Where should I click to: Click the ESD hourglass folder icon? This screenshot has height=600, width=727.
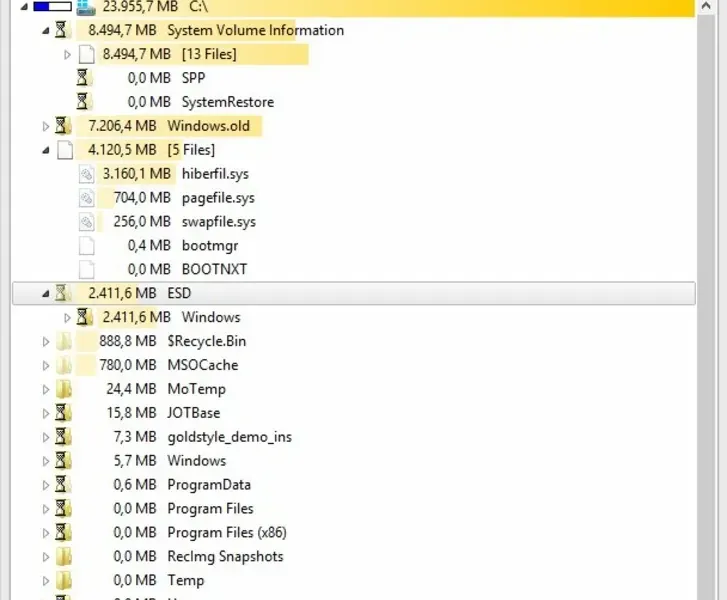62,293
